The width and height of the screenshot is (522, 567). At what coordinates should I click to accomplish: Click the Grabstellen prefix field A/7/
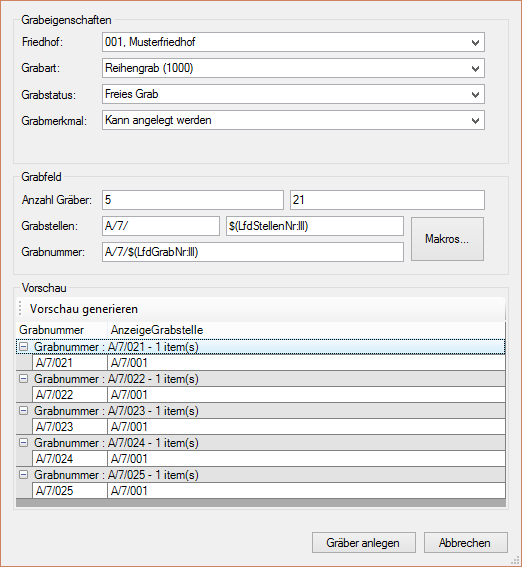[161, 226]
